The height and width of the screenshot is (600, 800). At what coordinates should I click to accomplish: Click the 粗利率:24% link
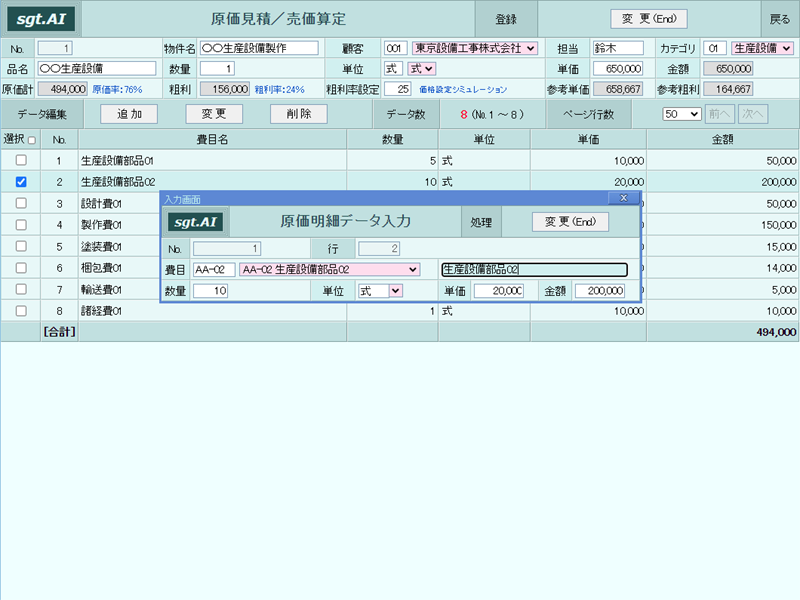280,89
